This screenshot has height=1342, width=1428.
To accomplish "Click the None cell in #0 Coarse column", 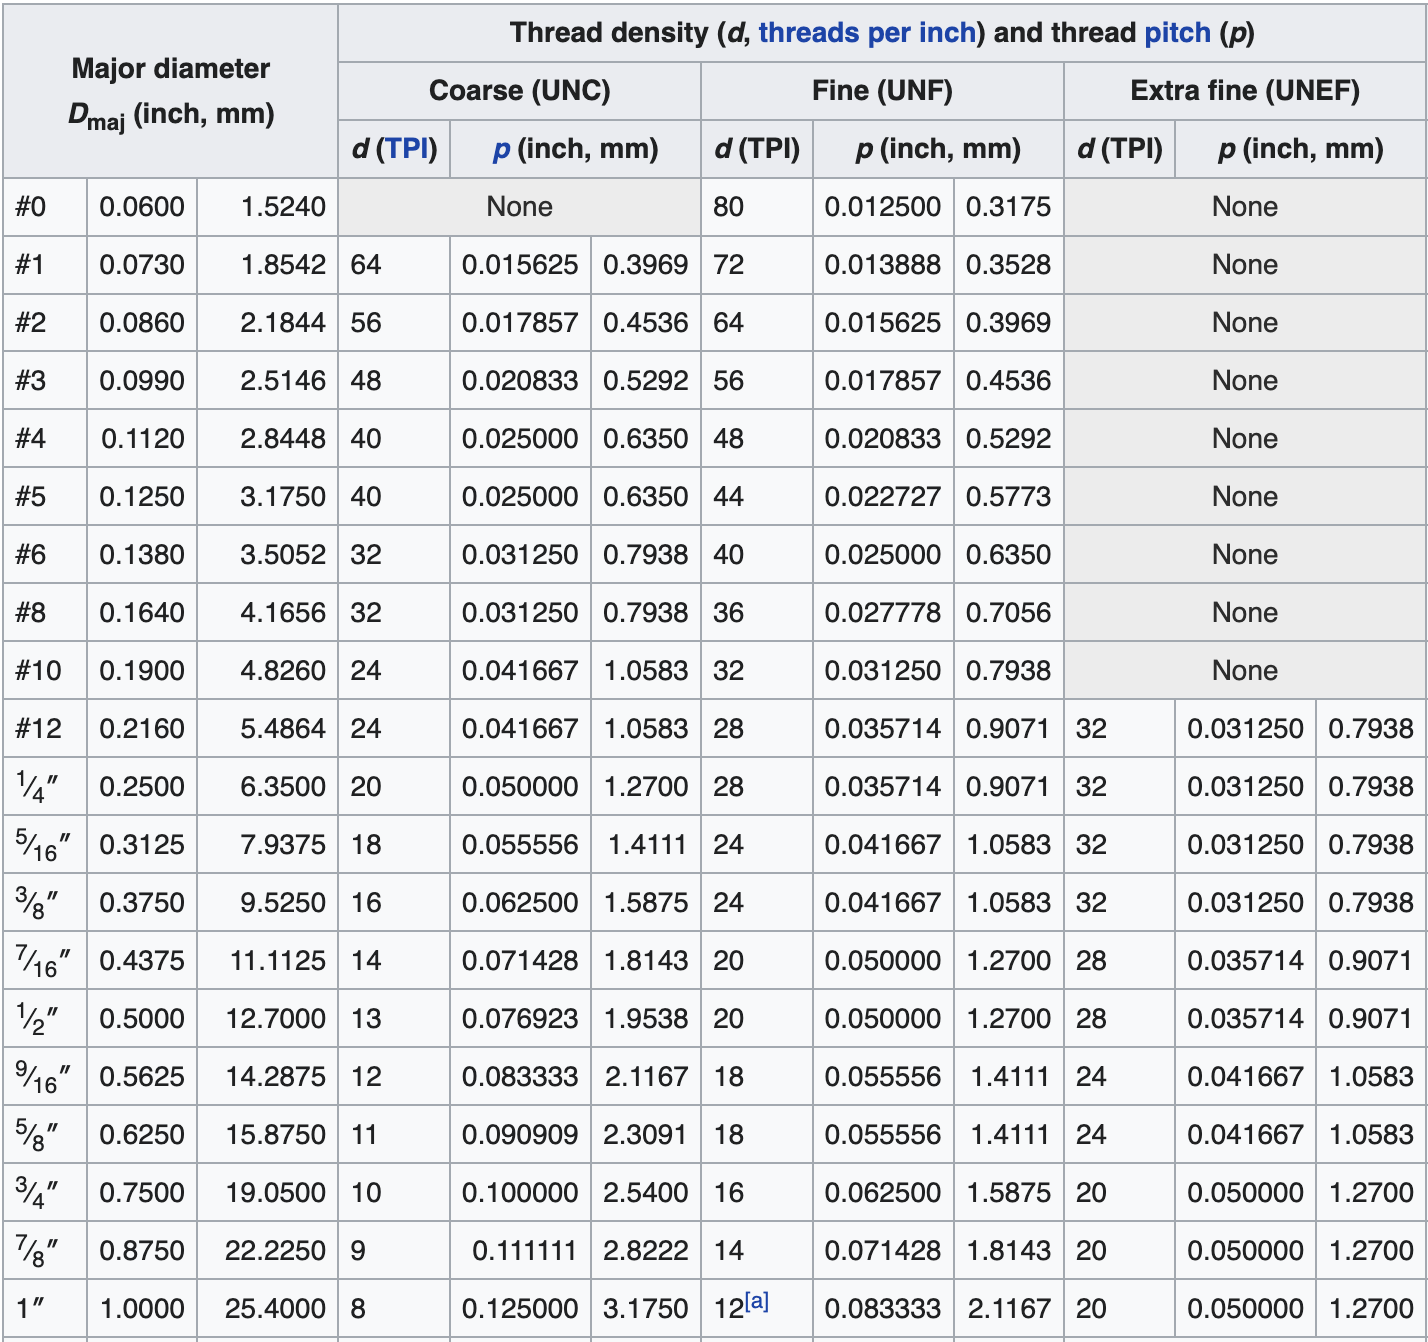I will click(x=520, y=207).
